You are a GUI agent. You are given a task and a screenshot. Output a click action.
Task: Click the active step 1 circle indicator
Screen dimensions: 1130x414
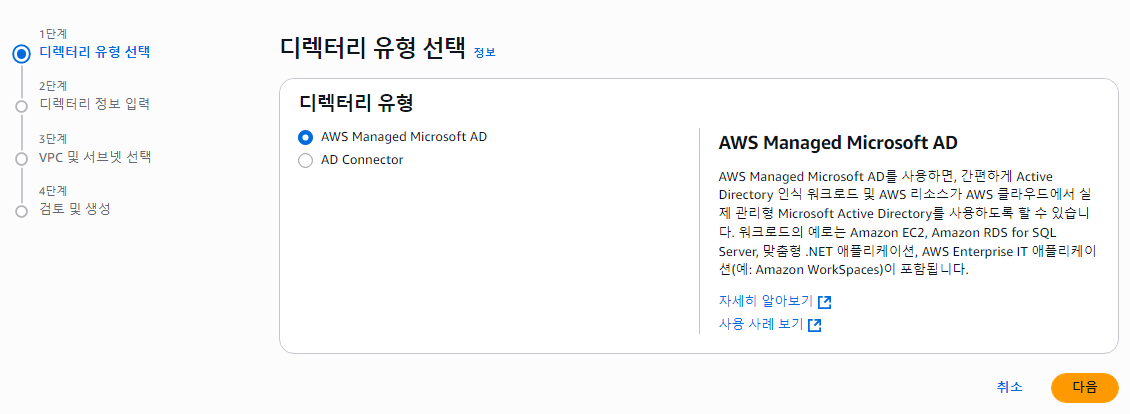[x=22, y=53]
